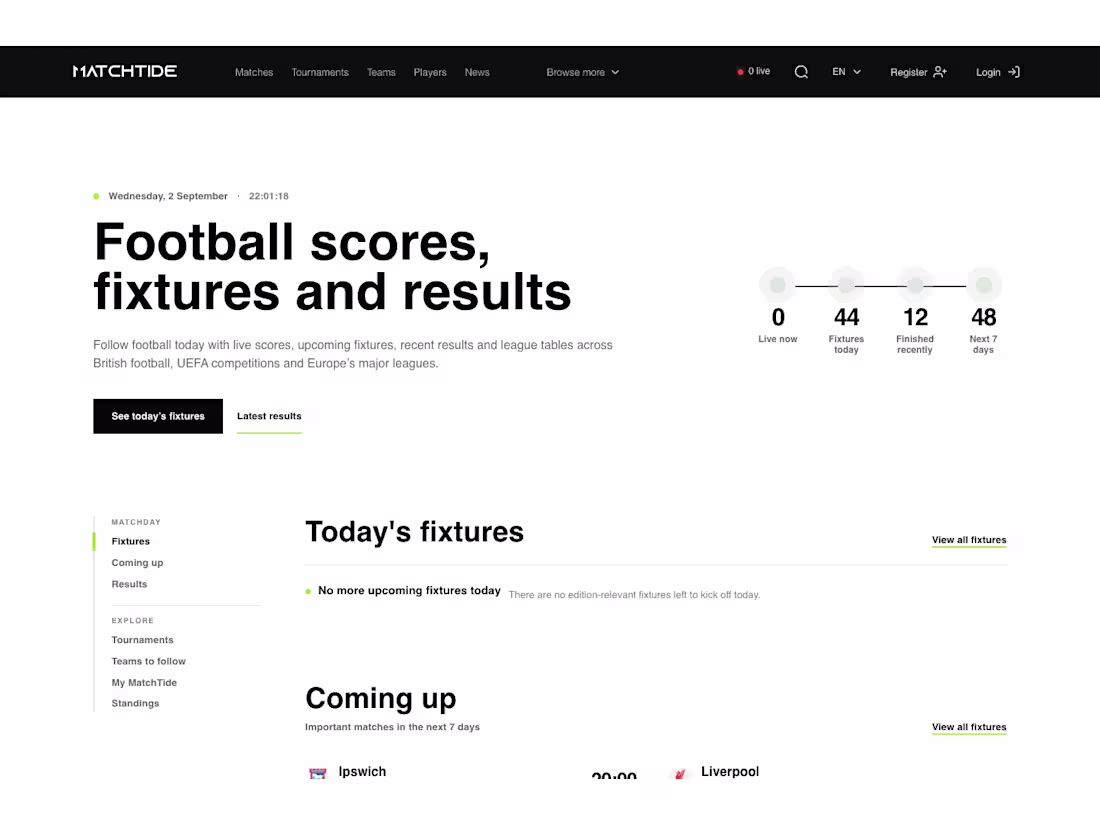This screenshot has height=825, width=1100.
Task: Select the Fixtures today stat circle
Action: 846,285
